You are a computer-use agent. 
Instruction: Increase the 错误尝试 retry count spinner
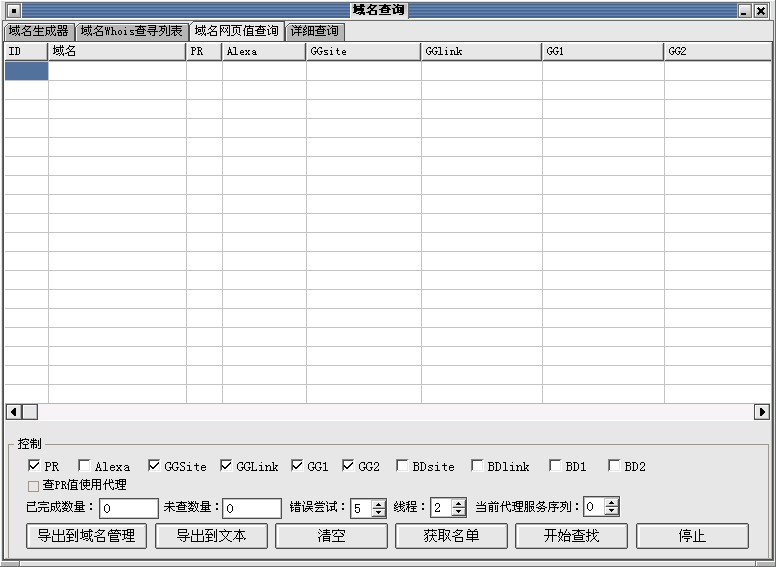point(379,503)
